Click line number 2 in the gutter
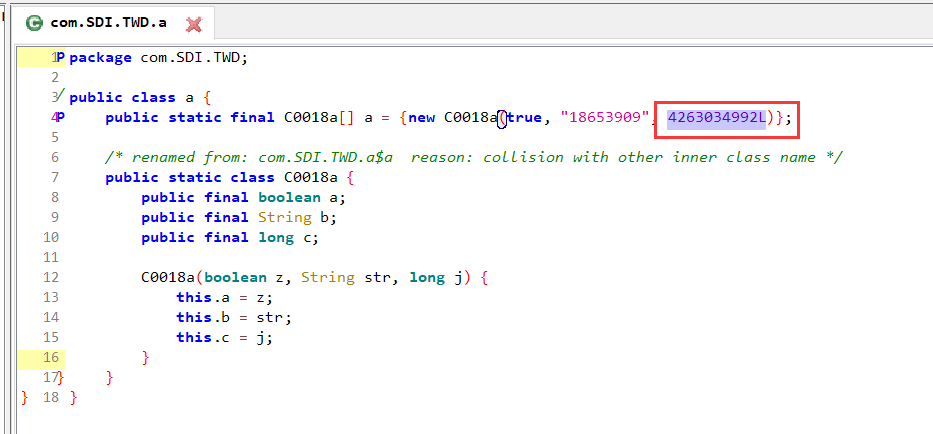This screenshot has height=434, width=933. pos(55,77)
